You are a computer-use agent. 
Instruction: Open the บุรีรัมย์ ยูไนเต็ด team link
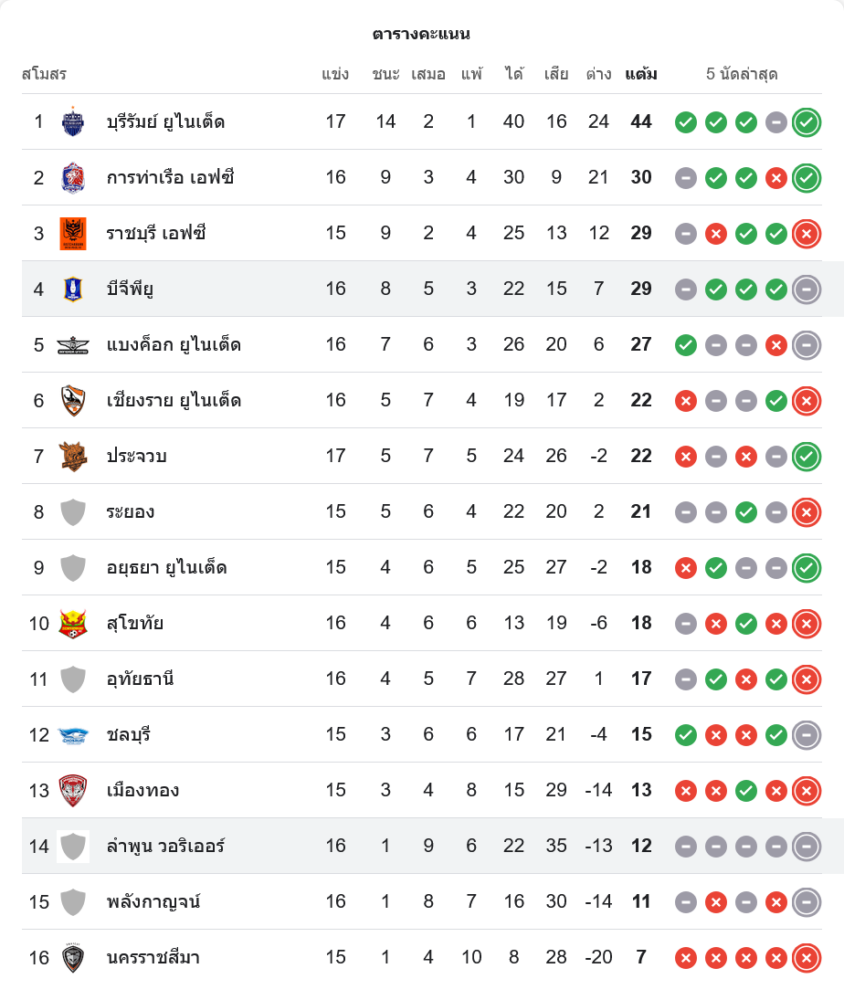tap(165, 122)
